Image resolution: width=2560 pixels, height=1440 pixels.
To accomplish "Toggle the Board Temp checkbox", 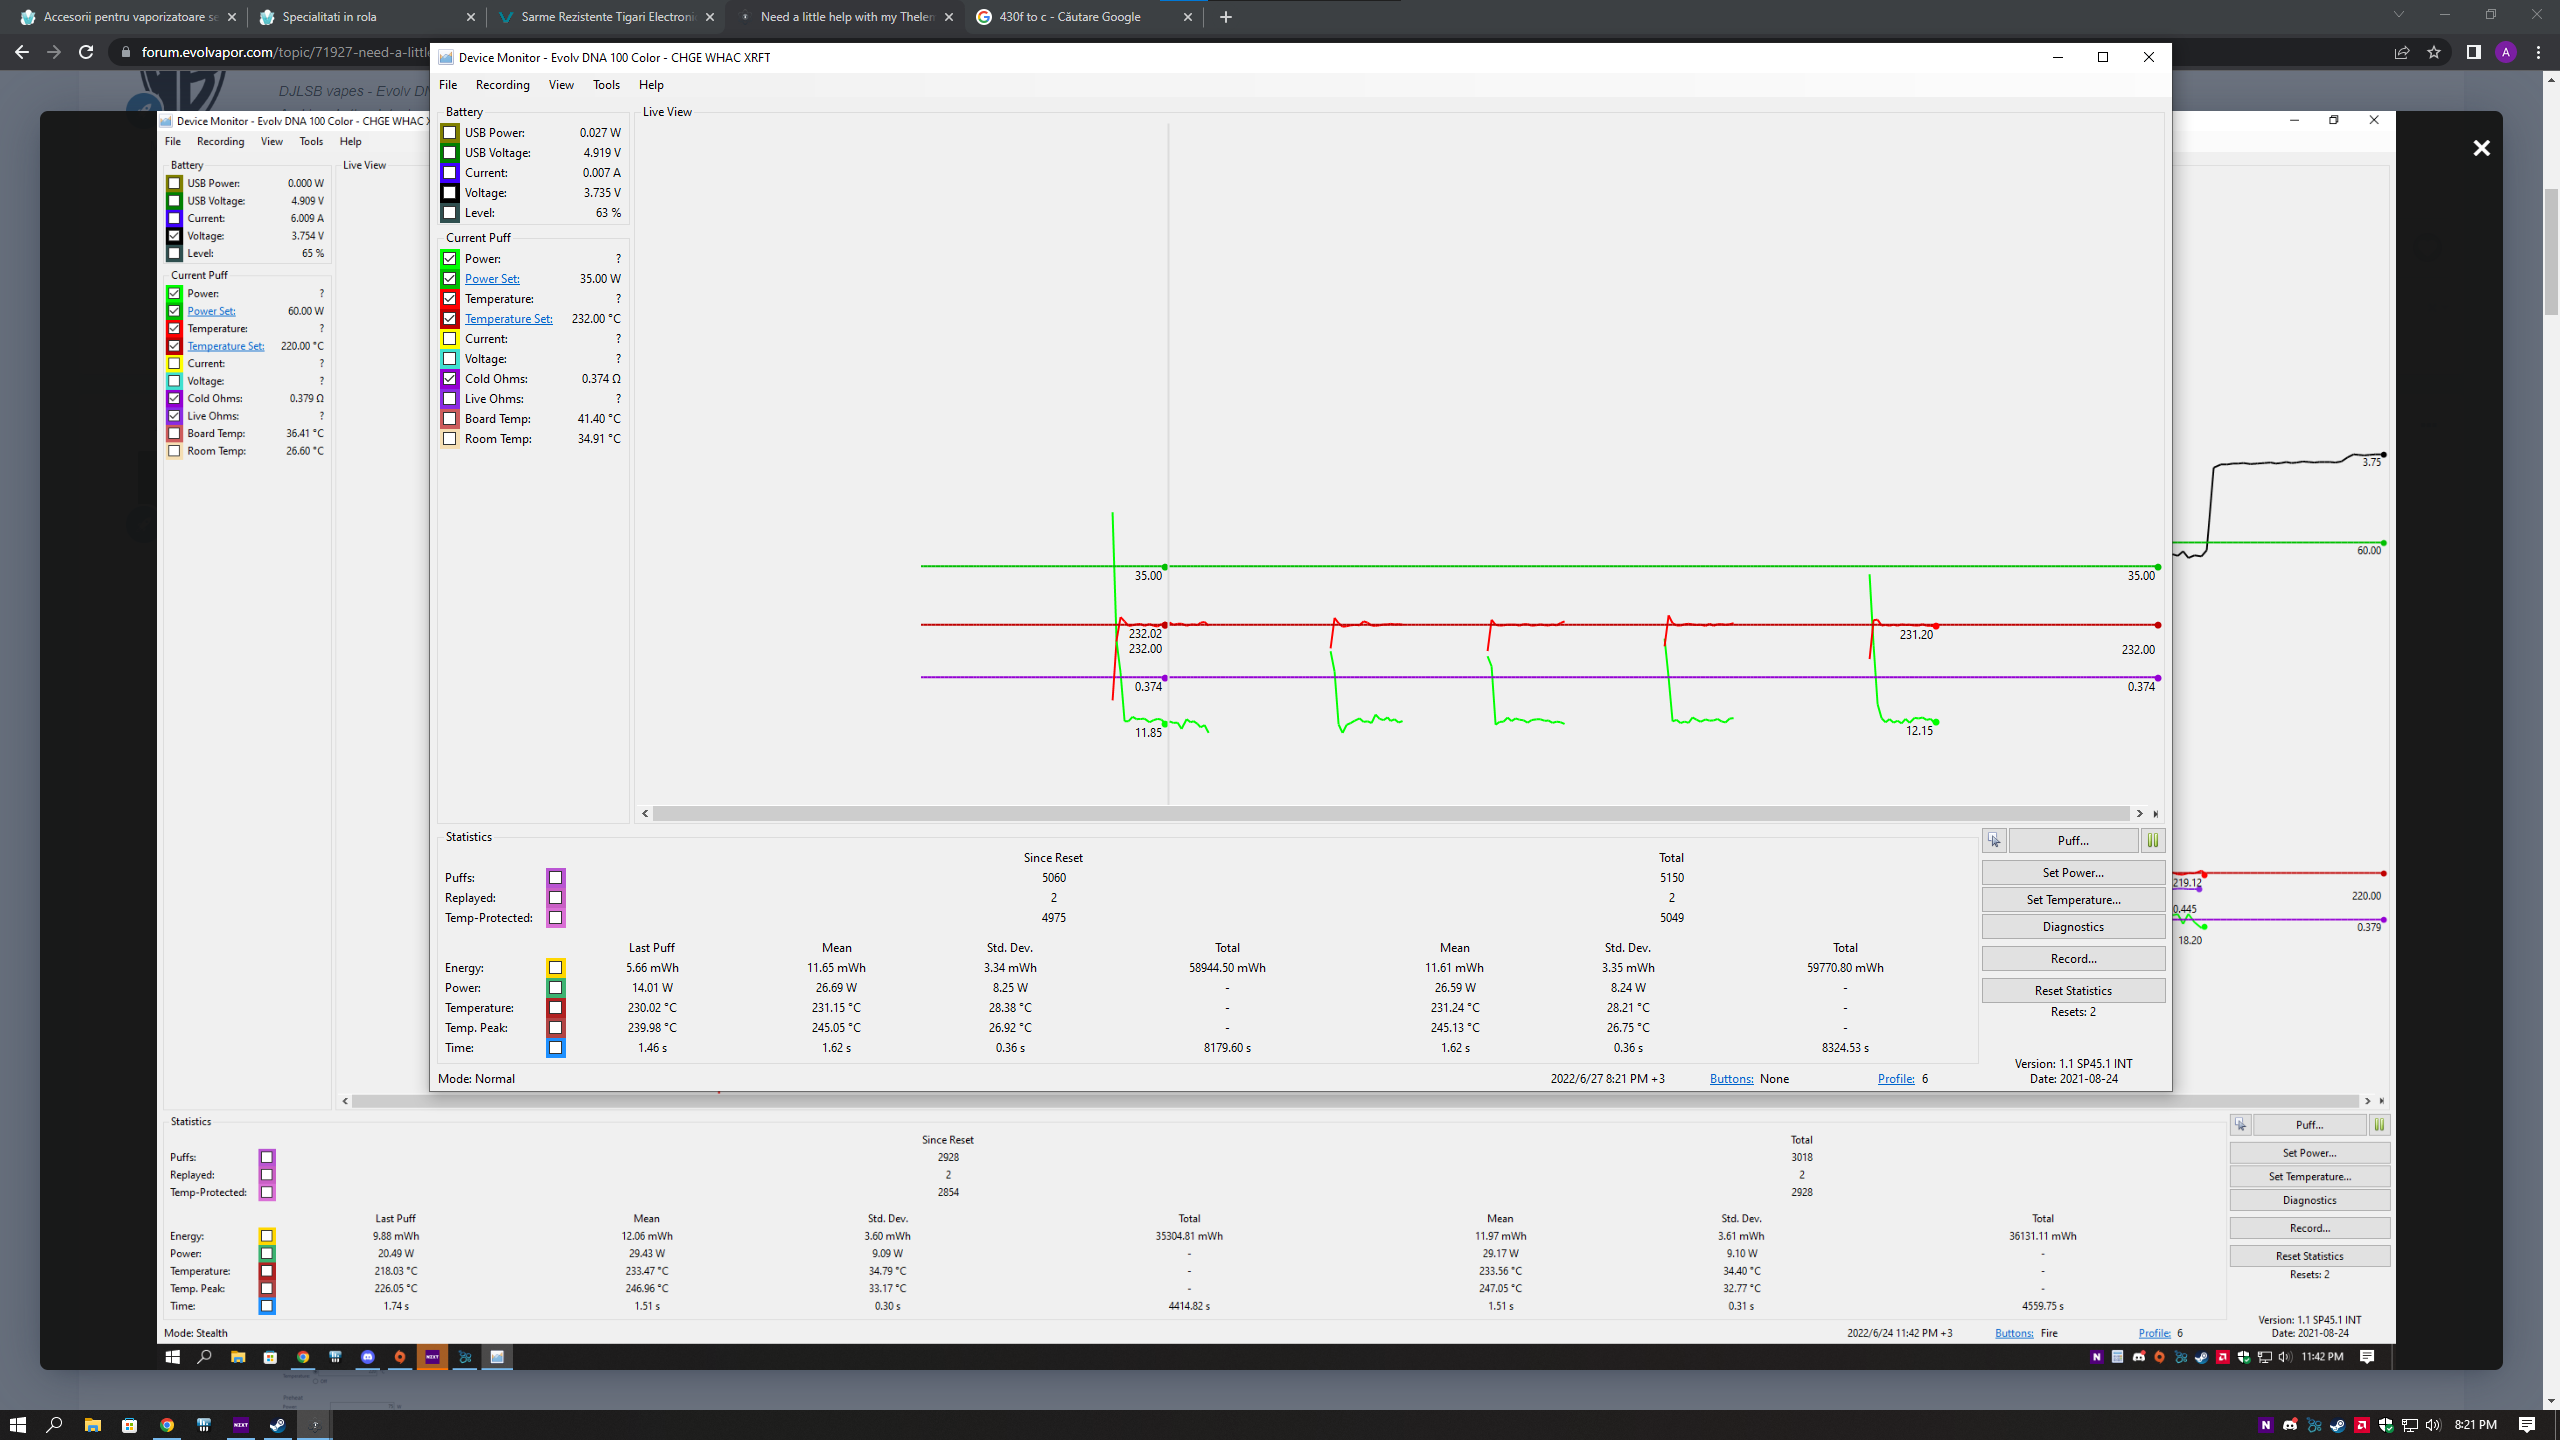I will [x=450, y=419].
